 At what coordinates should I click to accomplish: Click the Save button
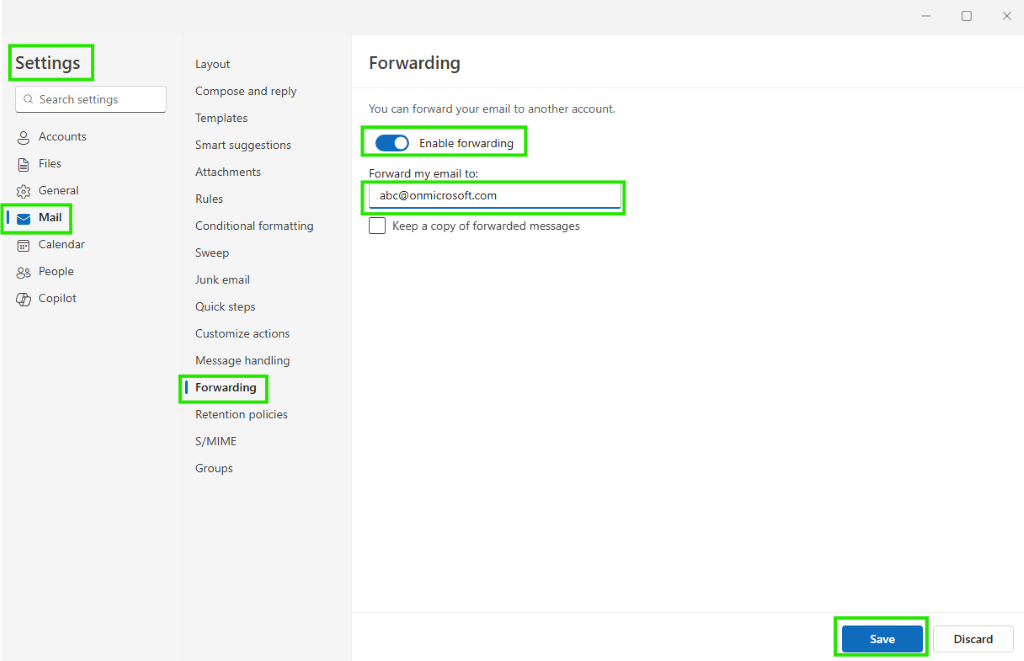[882, 639]
